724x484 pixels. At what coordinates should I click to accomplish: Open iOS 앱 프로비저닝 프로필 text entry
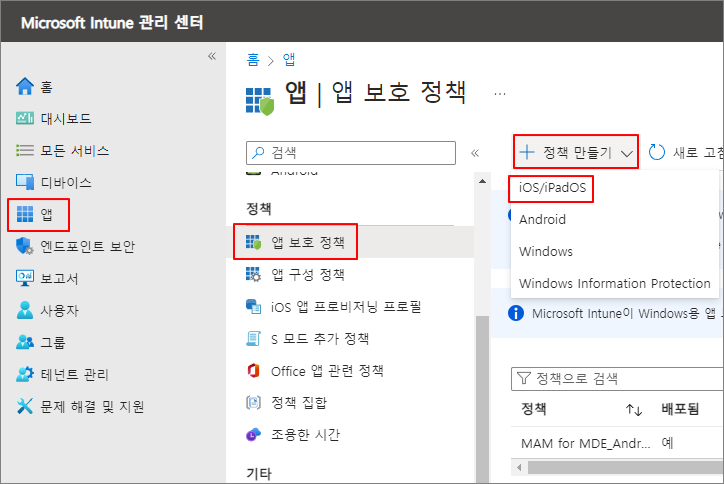346,306
